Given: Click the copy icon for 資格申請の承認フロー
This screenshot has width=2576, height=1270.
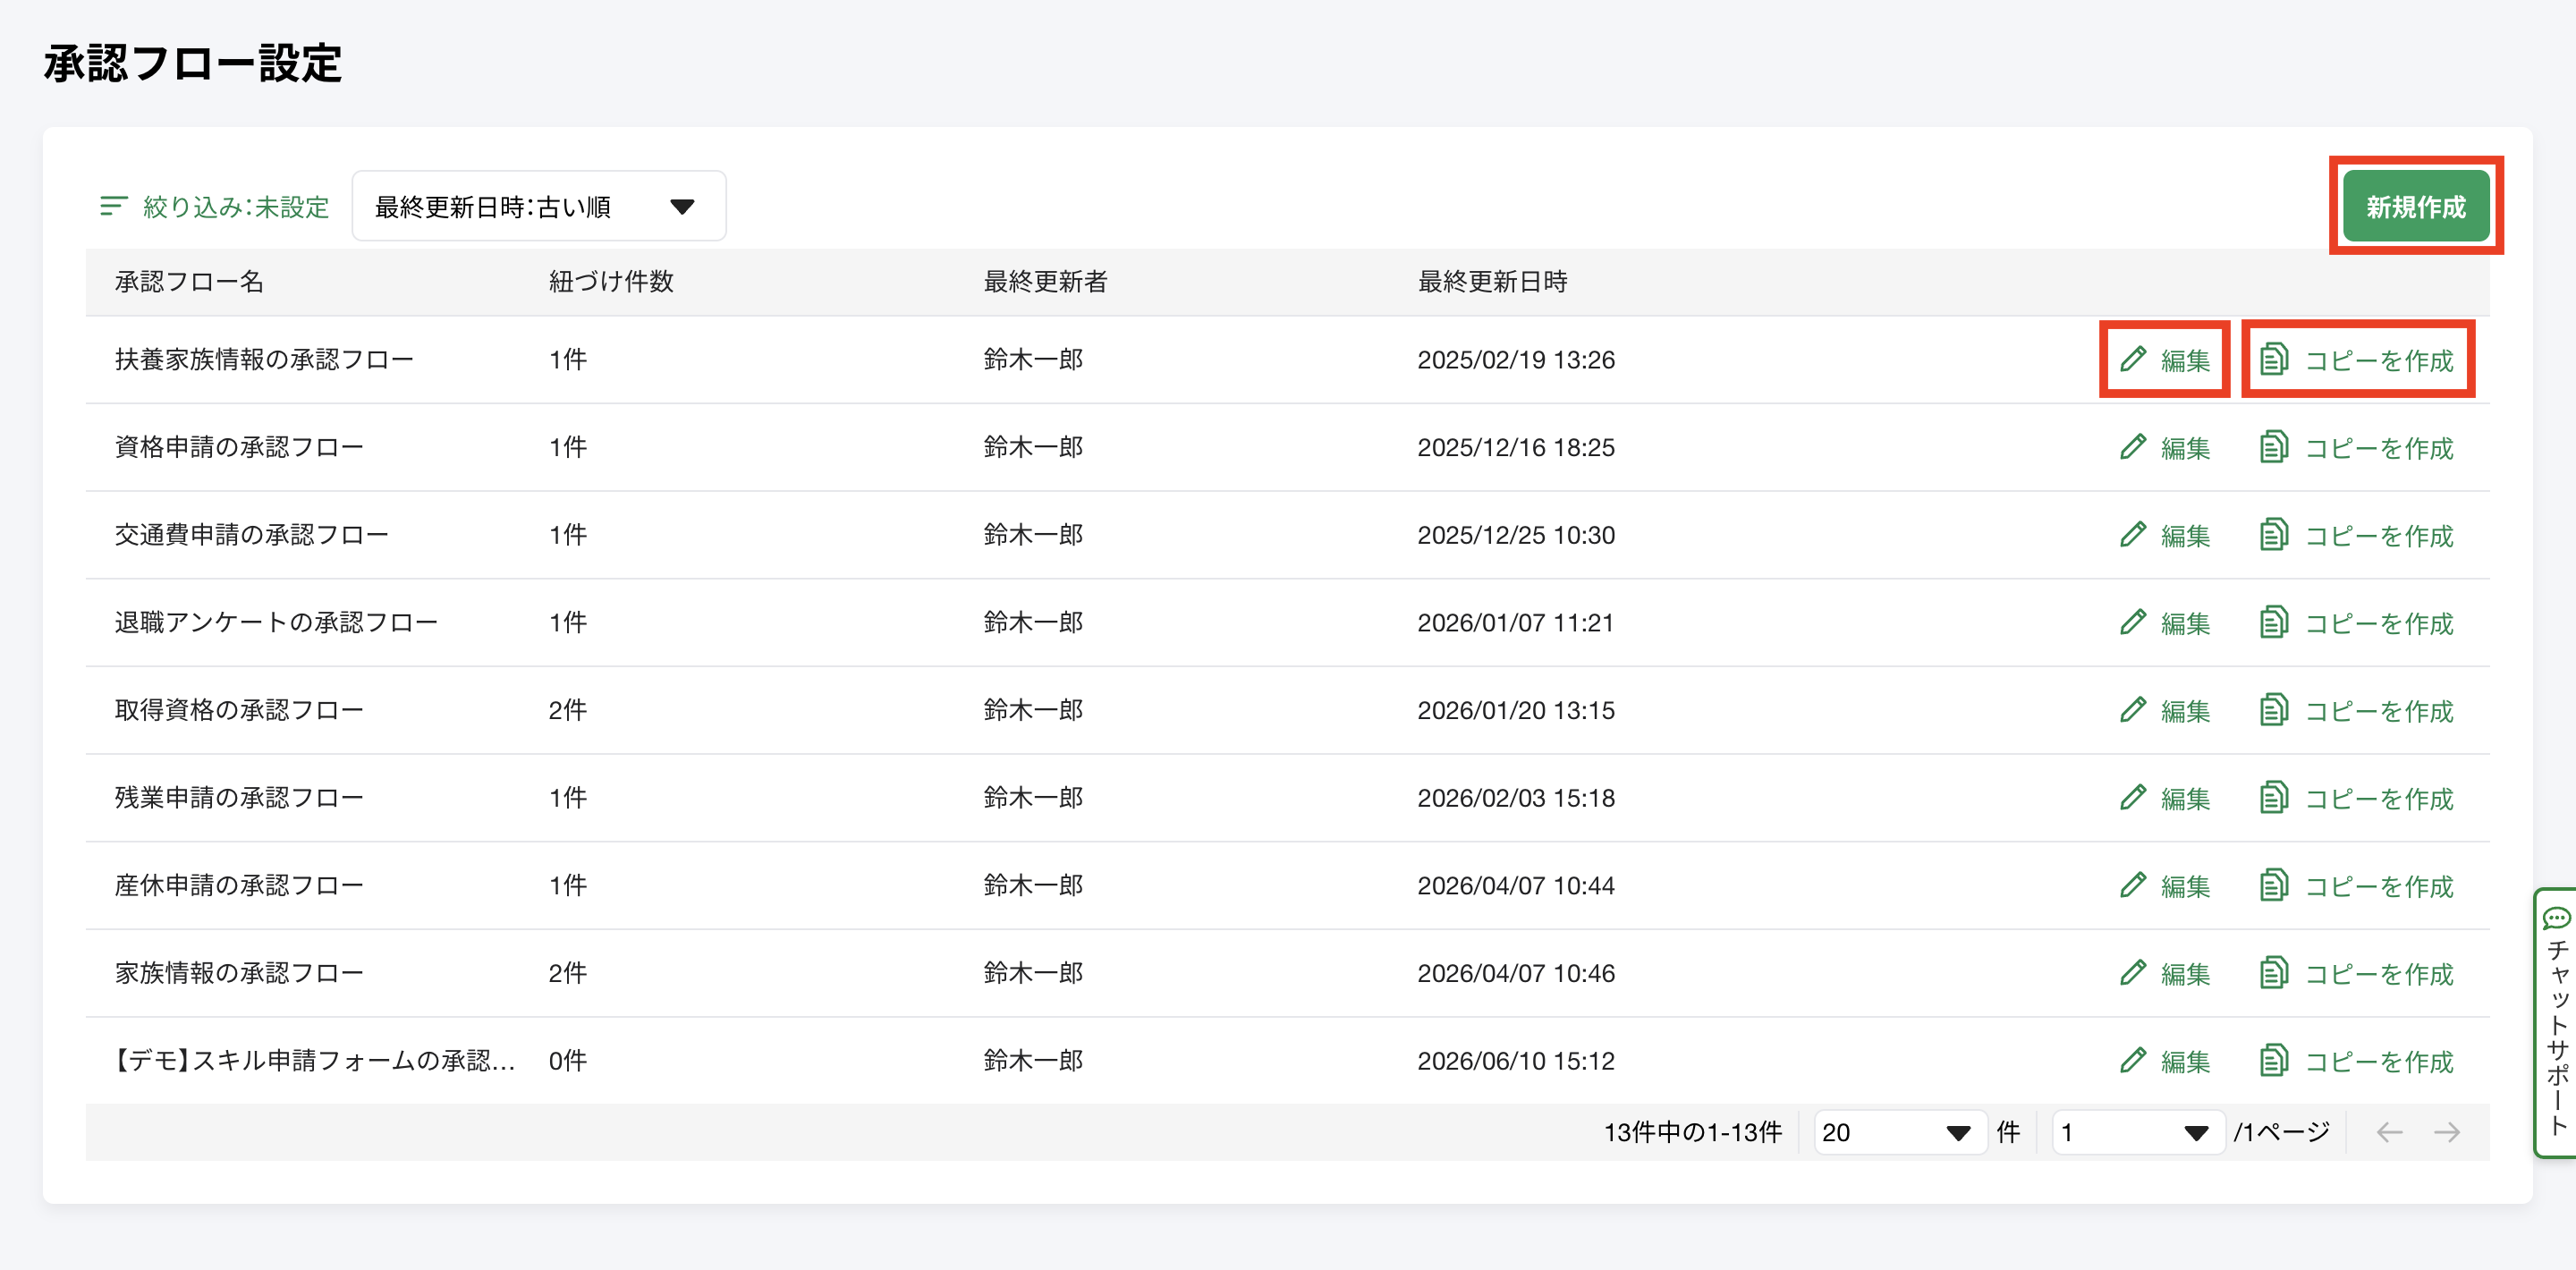Looking at the screenshot, I should [x=2274, y=447].
